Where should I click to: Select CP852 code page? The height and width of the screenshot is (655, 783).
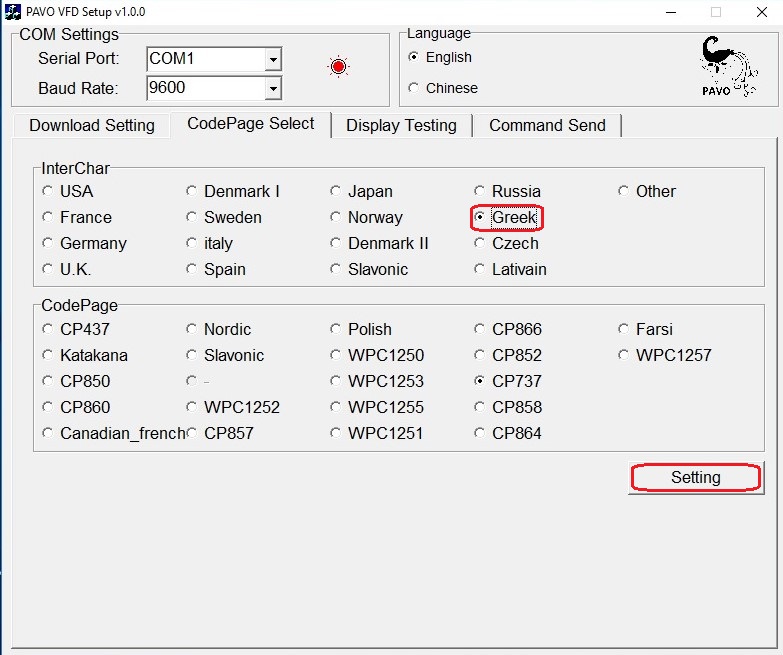pos(508,355)
